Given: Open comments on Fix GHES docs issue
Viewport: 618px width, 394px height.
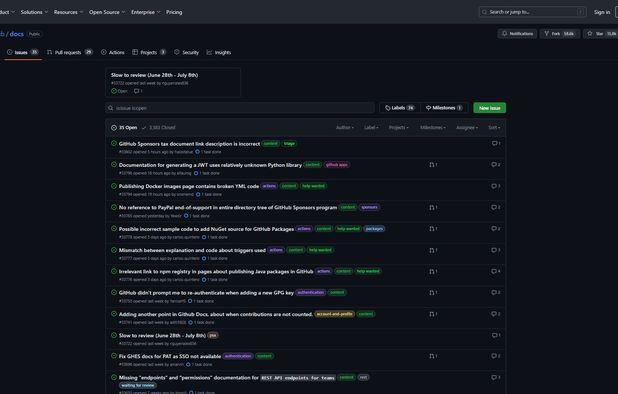Looking at the screenshot, I should [496, 356].
